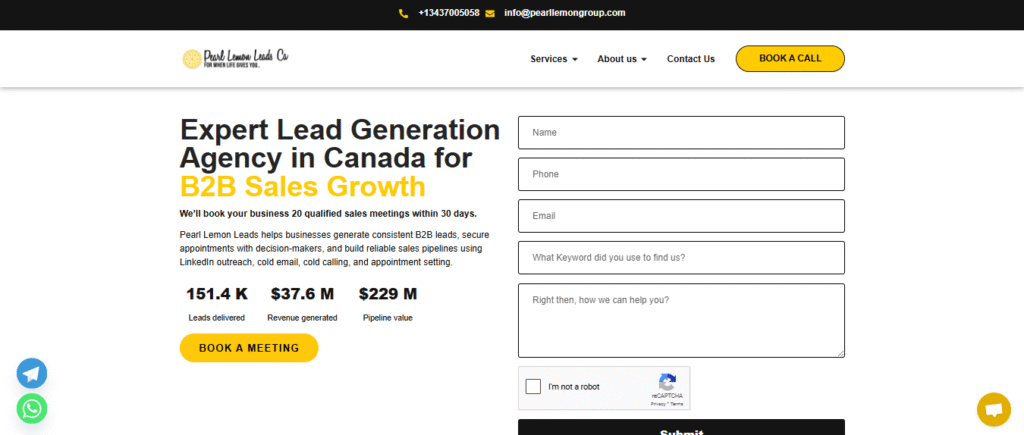Click the envelope email icon
The height and width of the screenshot is (435, 1024).
coord(490,13)
